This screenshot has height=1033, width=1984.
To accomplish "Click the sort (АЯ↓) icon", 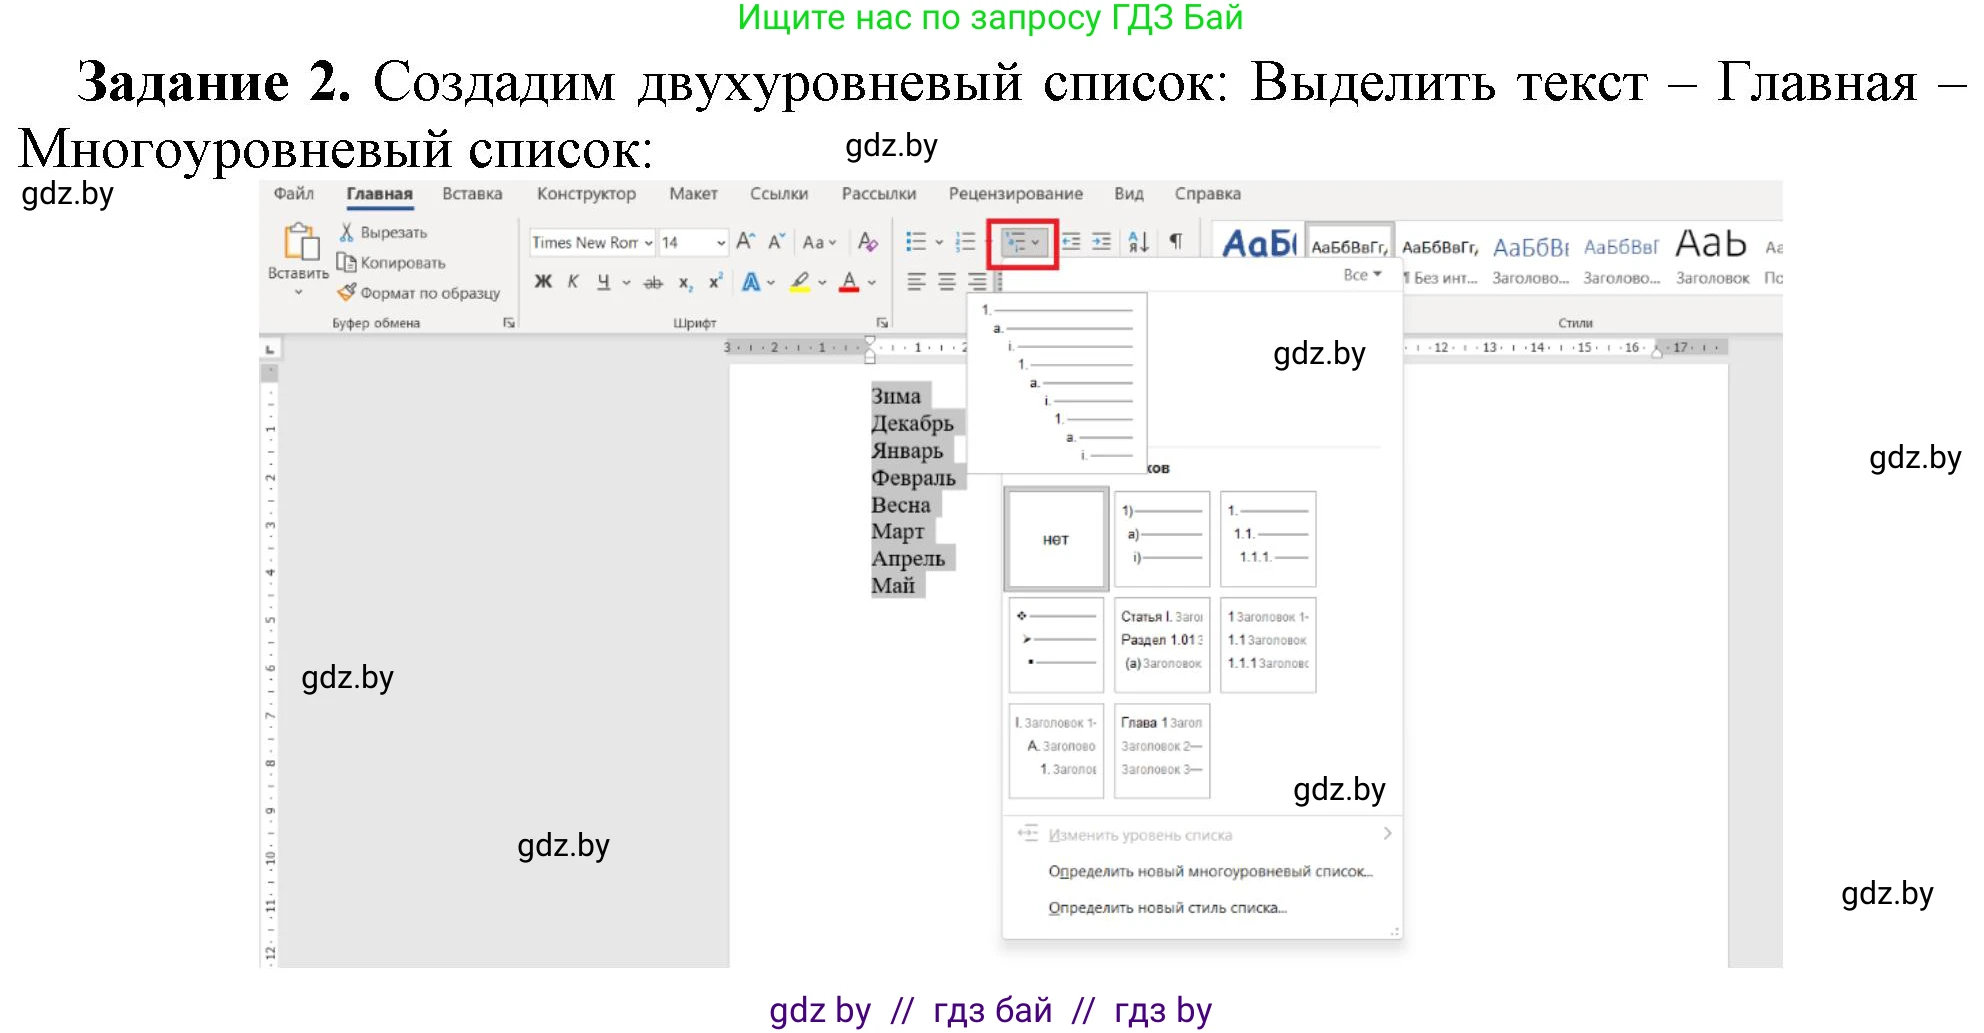I will (x=1139, y=243).
